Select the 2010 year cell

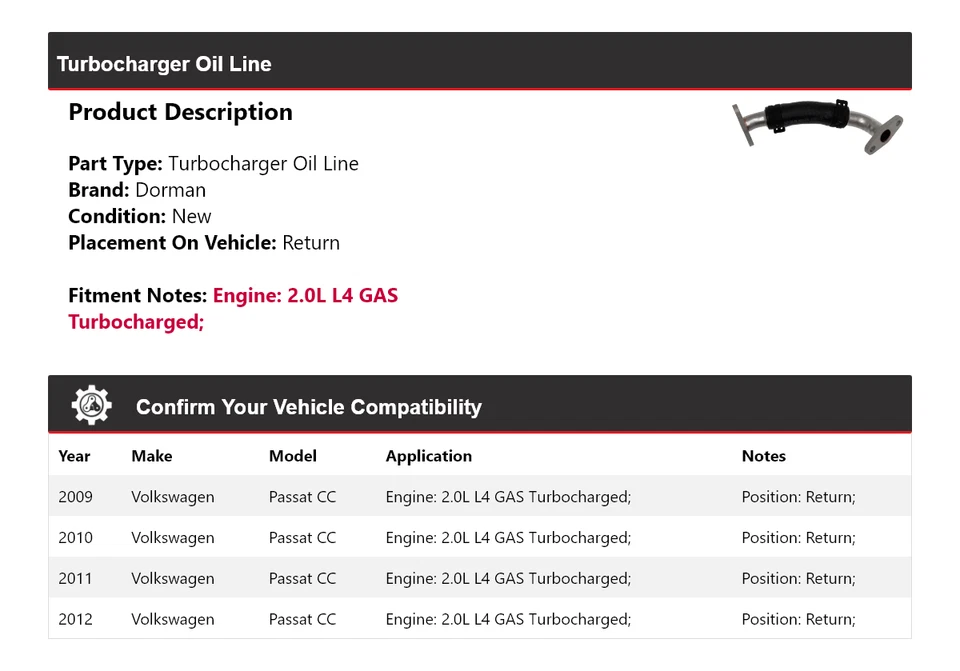(76, 538)
